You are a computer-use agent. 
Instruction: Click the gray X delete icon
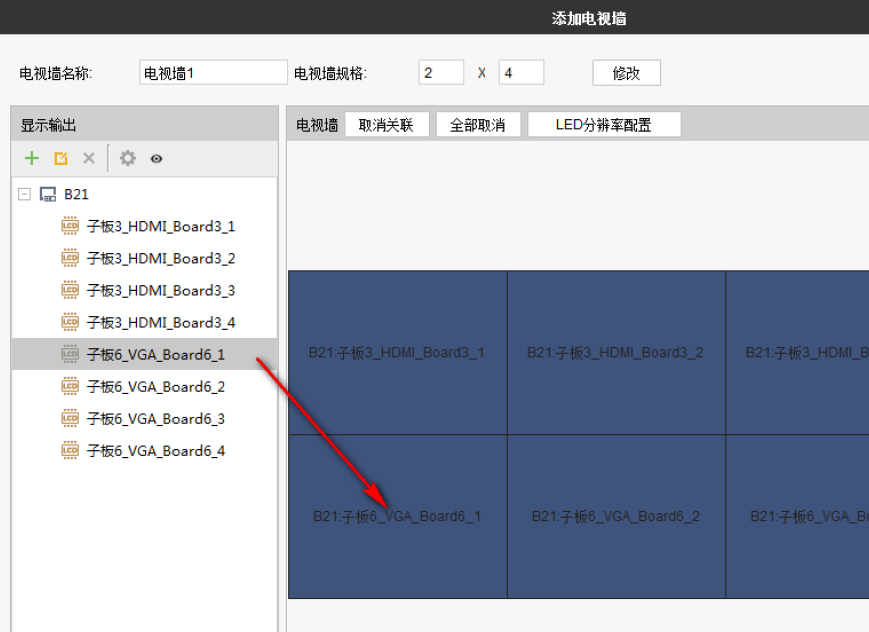click(x=88, y=158)
